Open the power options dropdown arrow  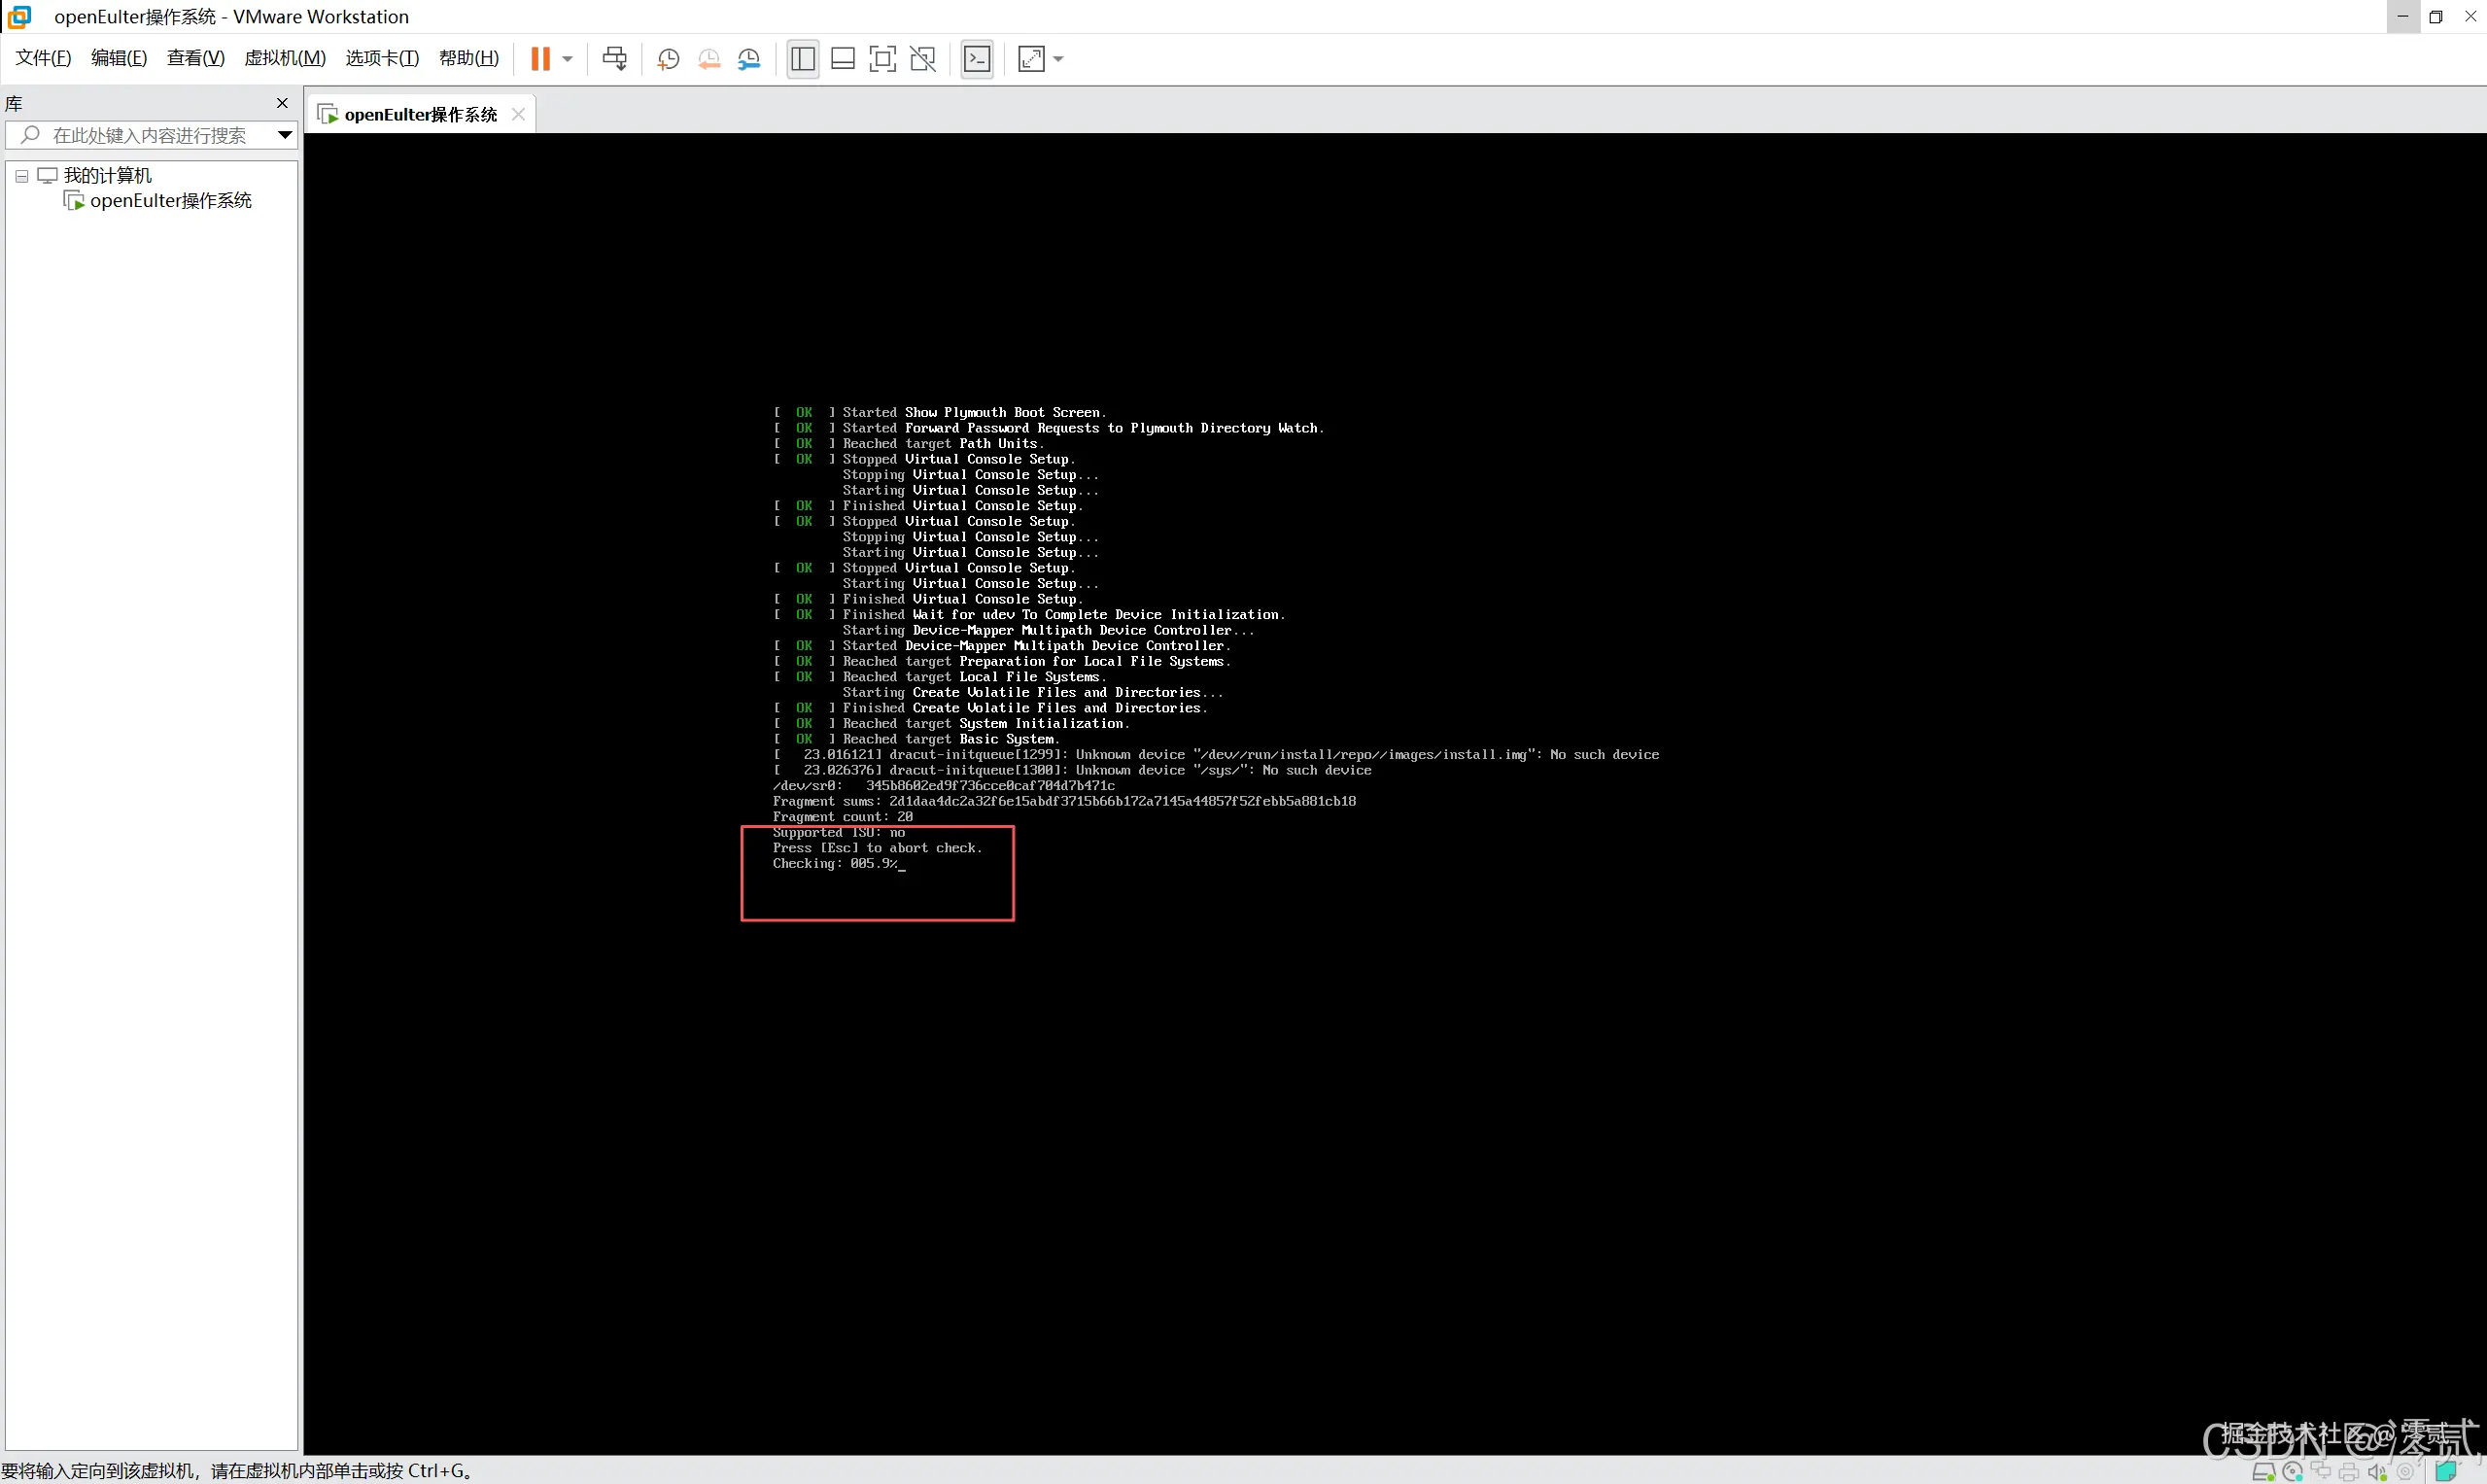[x=567, y=59]
